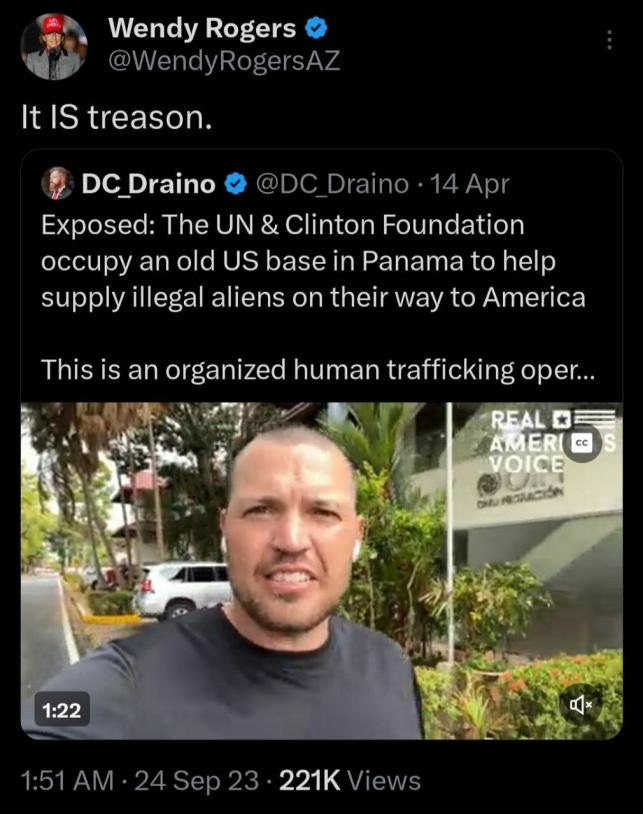Click DC_Draino's blue verified checkmark

point(236,184)
